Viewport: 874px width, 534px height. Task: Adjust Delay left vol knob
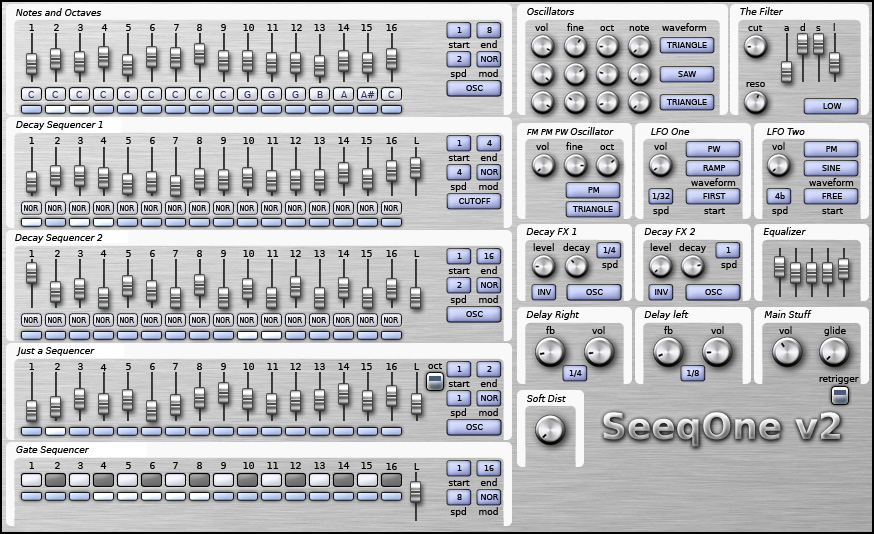(x=717, y=352)
